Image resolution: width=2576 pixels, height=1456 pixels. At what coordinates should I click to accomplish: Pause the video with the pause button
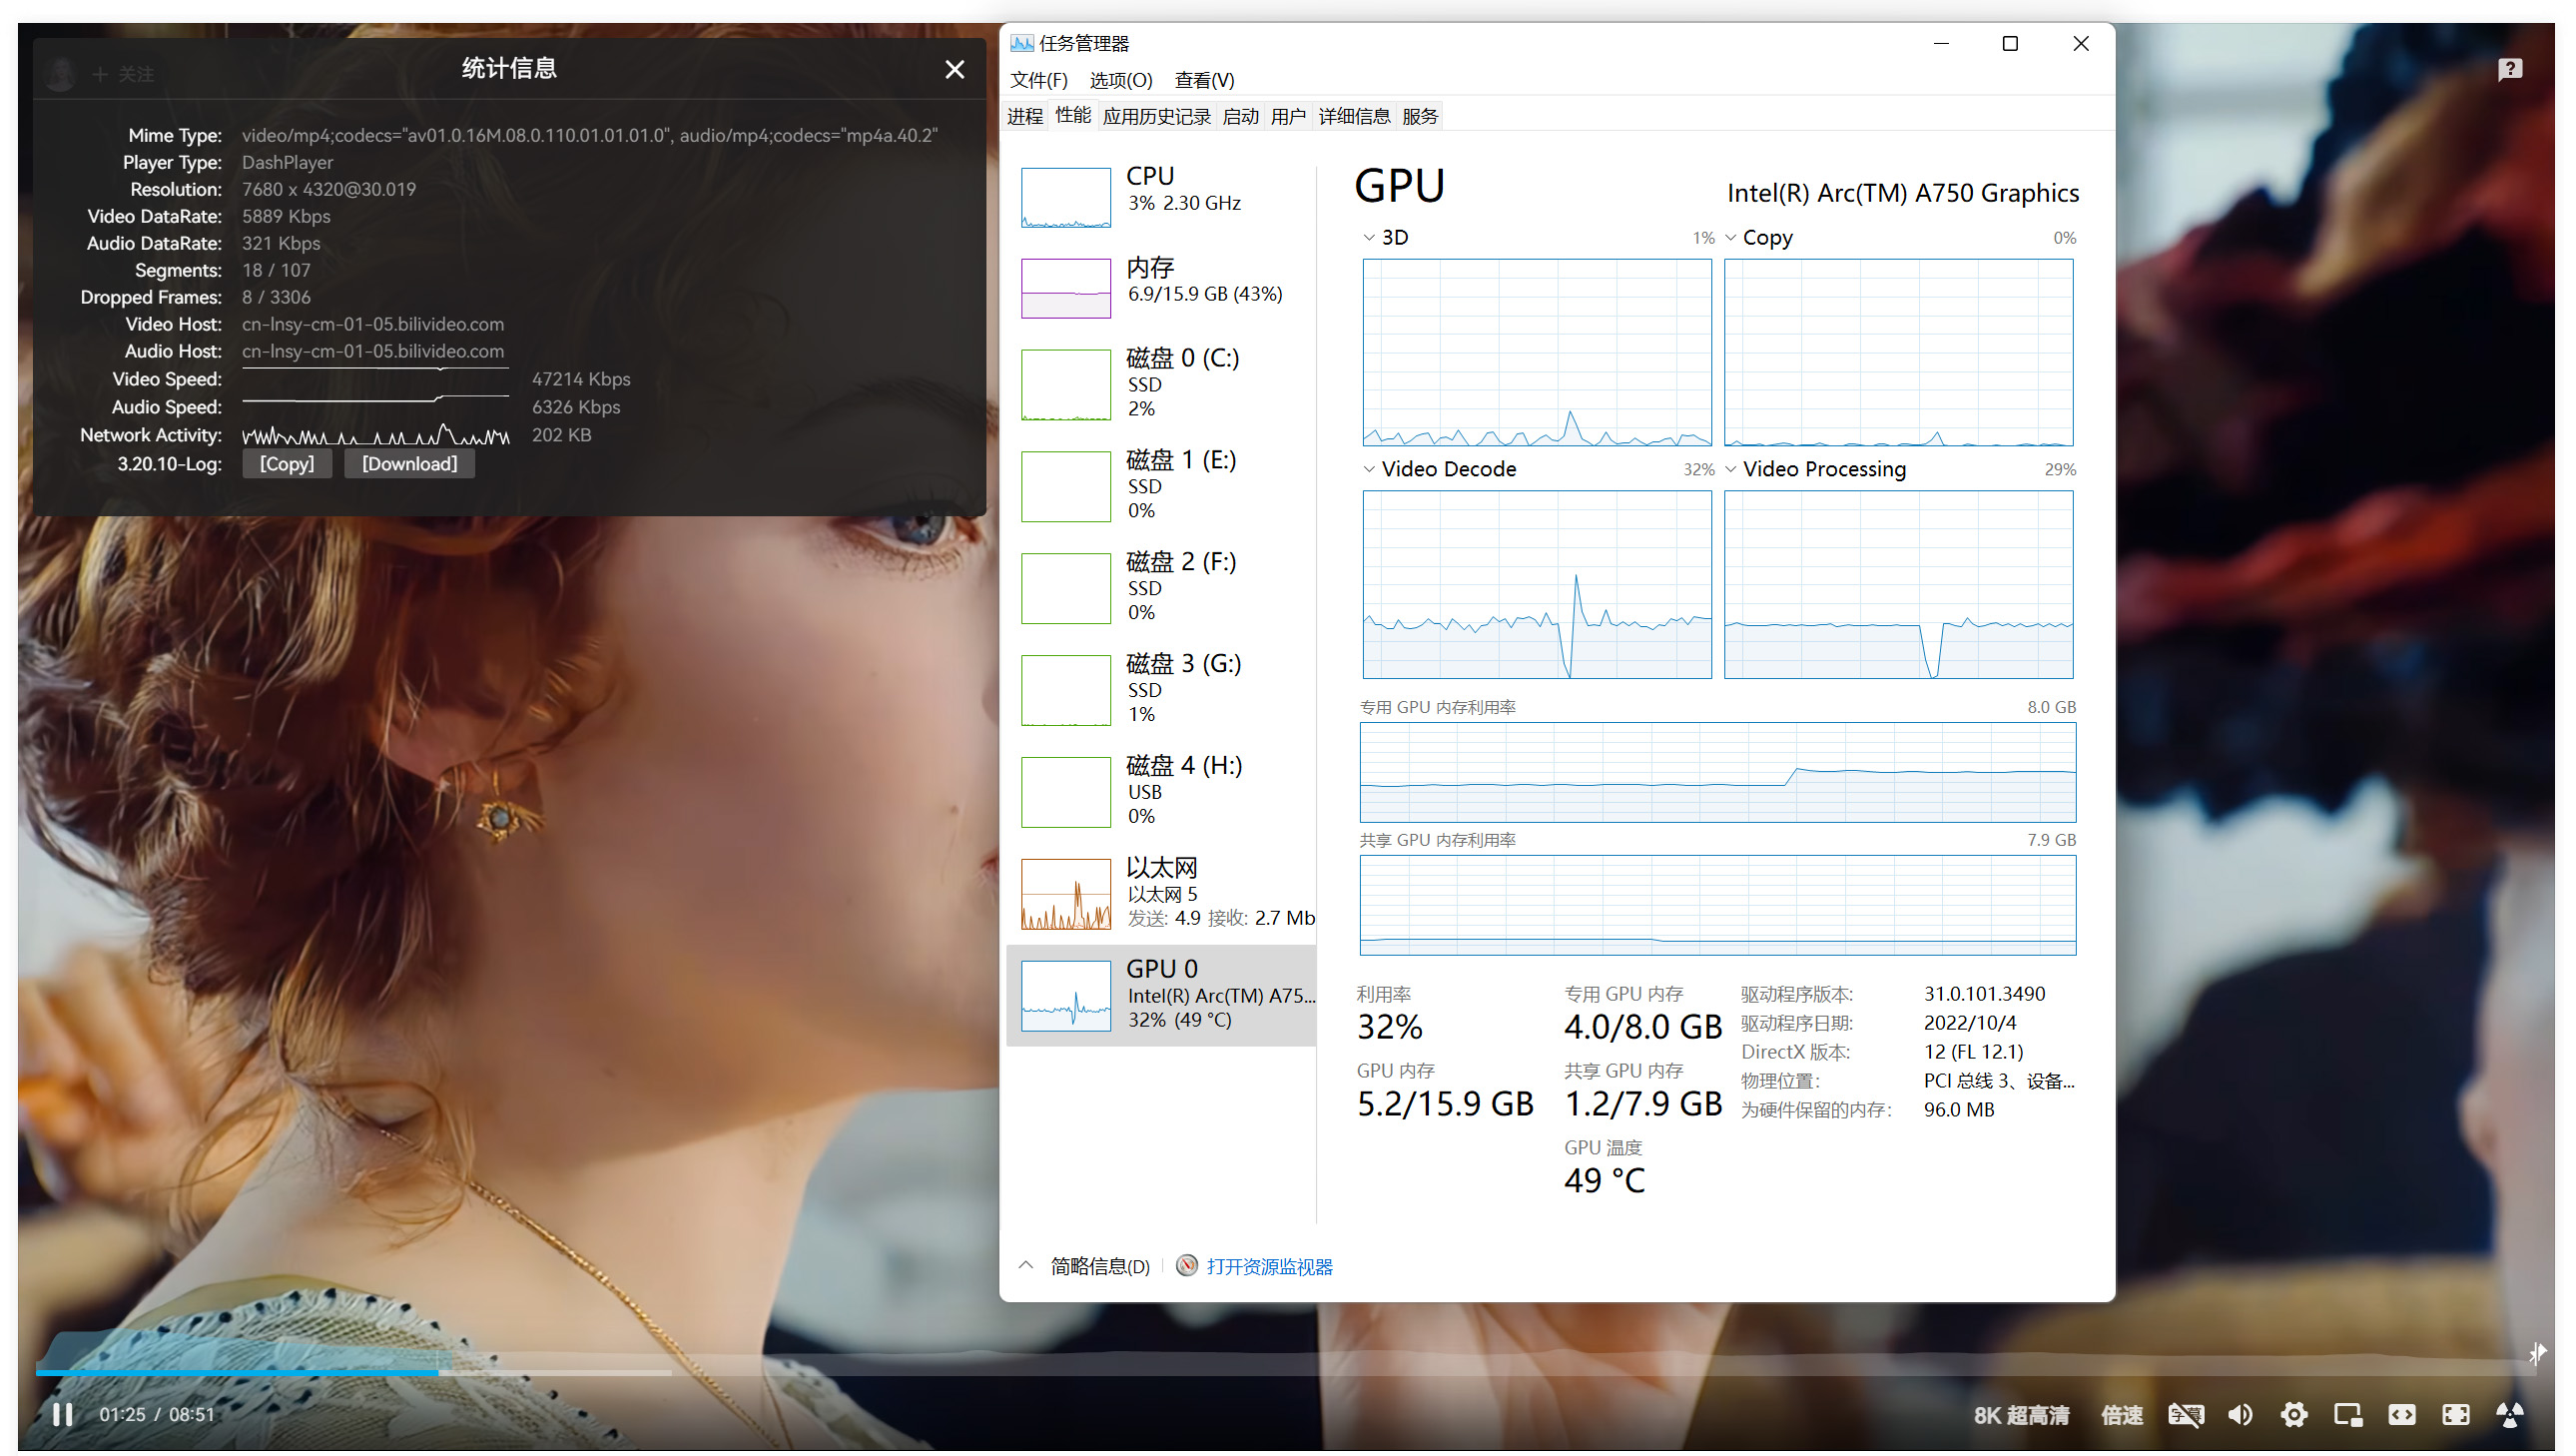tap(62, 1414)
